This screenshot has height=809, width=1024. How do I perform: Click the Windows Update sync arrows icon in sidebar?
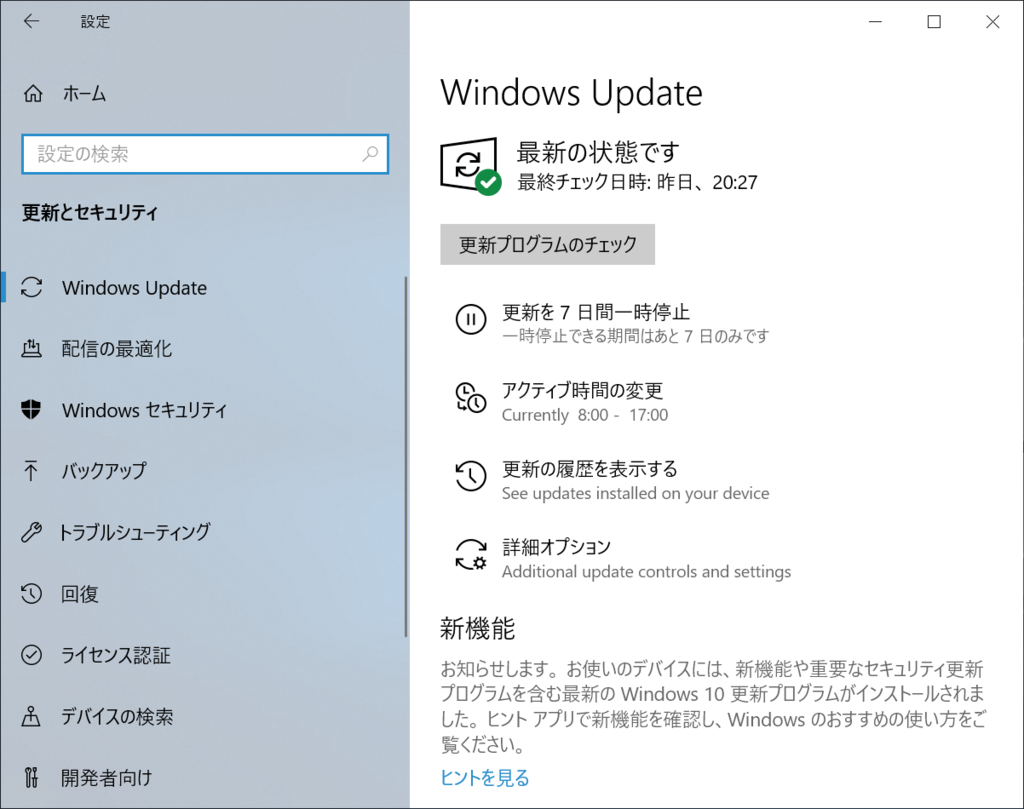[x=31, y=288]
